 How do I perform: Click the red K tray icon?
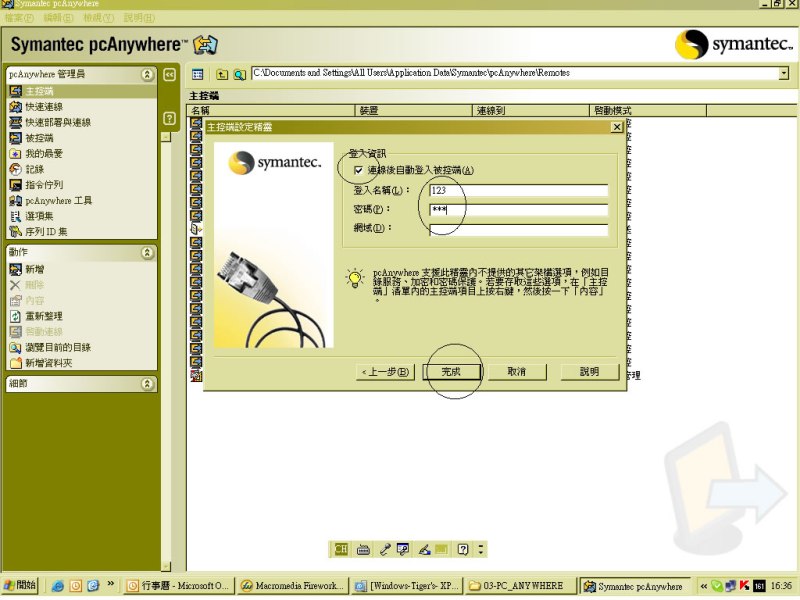(744, 586)
